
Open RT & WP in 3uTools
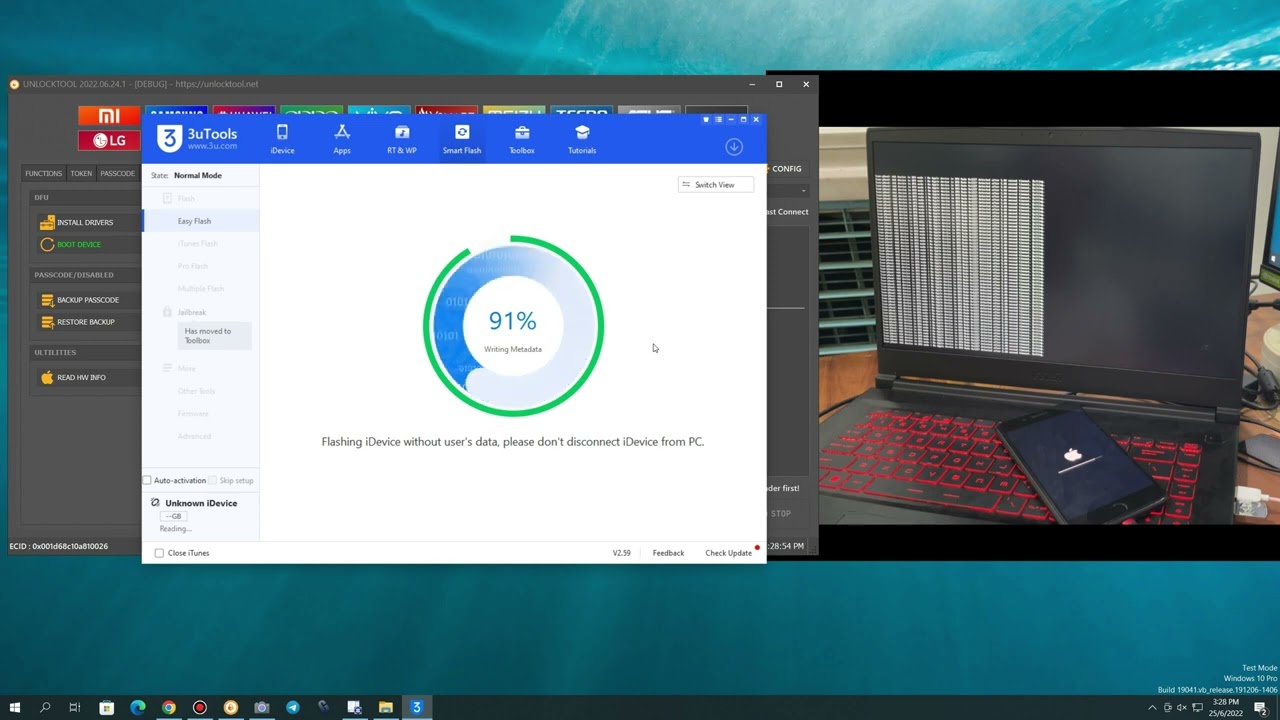(x=402, y=139)
